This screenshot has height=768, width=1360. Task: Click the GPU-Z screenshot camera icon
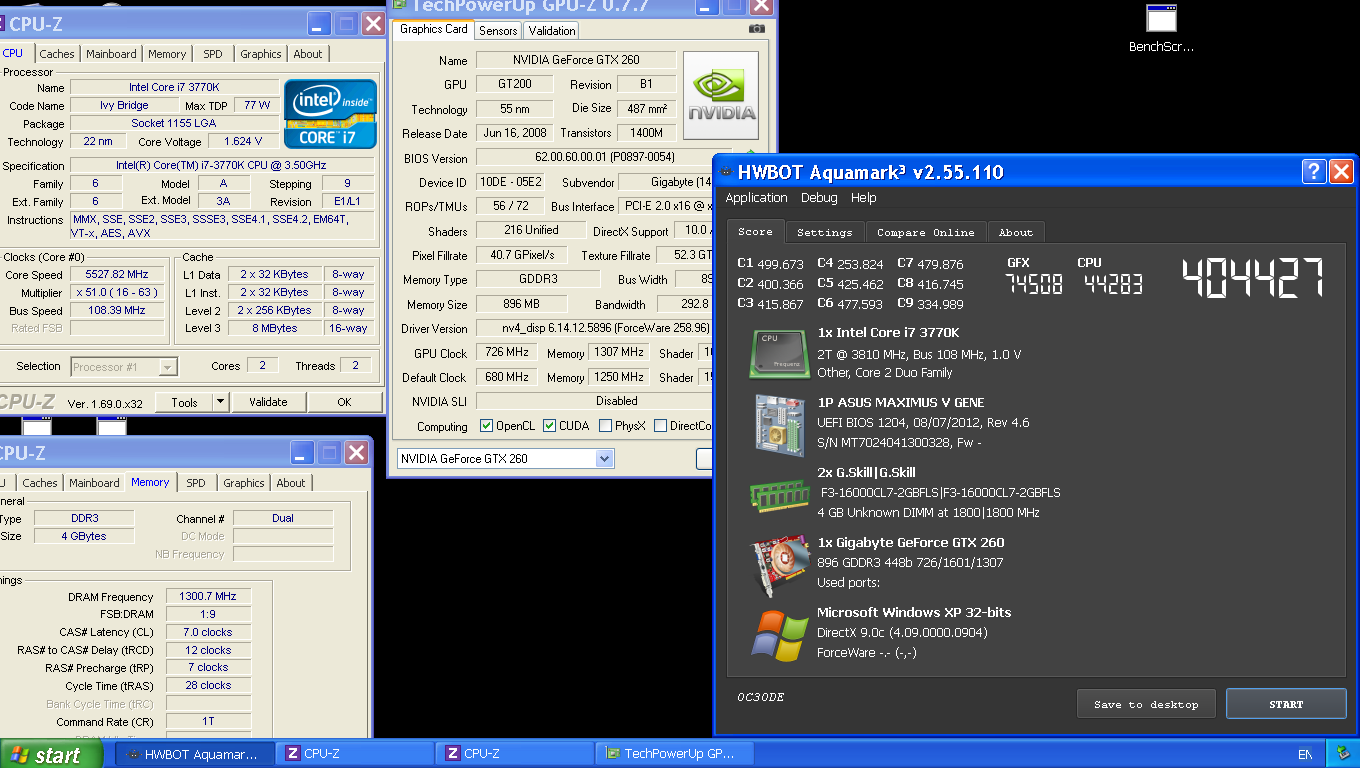(x=757, y=29)
